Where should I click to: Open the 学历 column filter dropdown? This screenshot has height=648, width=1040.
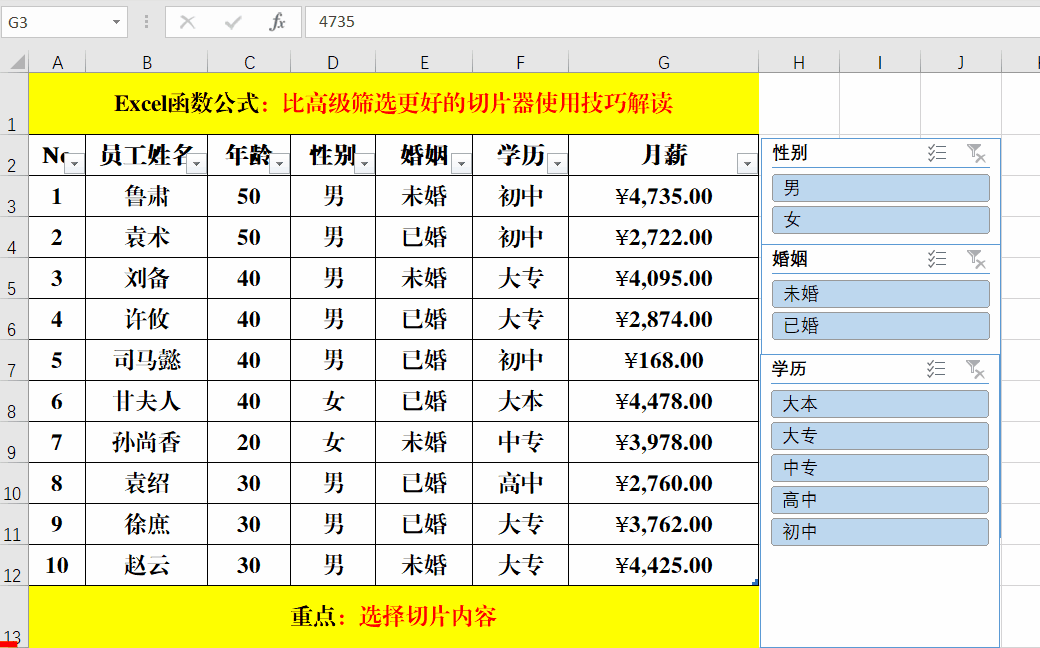click(x=558, y=163)
